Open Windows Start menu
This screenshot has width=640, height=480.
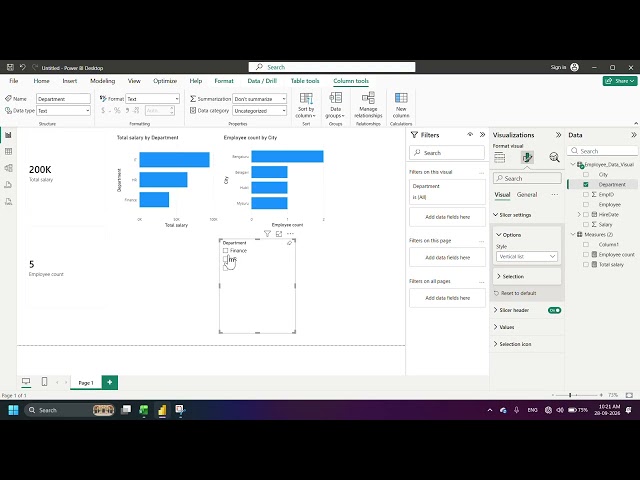(x=13, y=410)
